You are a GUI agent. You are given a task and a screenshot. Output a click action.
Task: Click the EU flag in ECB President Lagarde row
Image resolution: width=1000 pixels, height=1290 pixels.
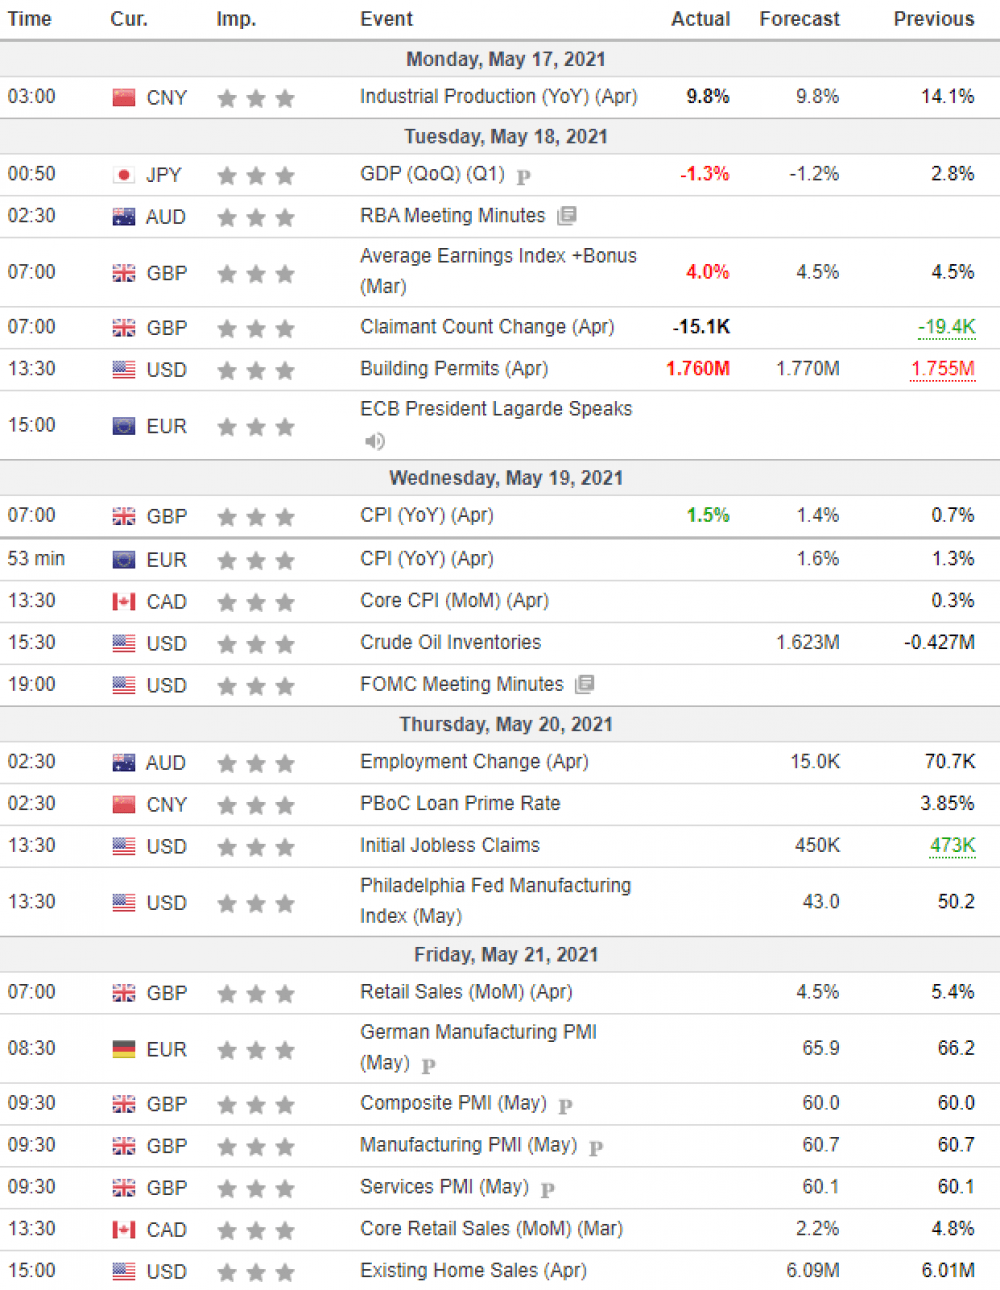tap(124, 426)
